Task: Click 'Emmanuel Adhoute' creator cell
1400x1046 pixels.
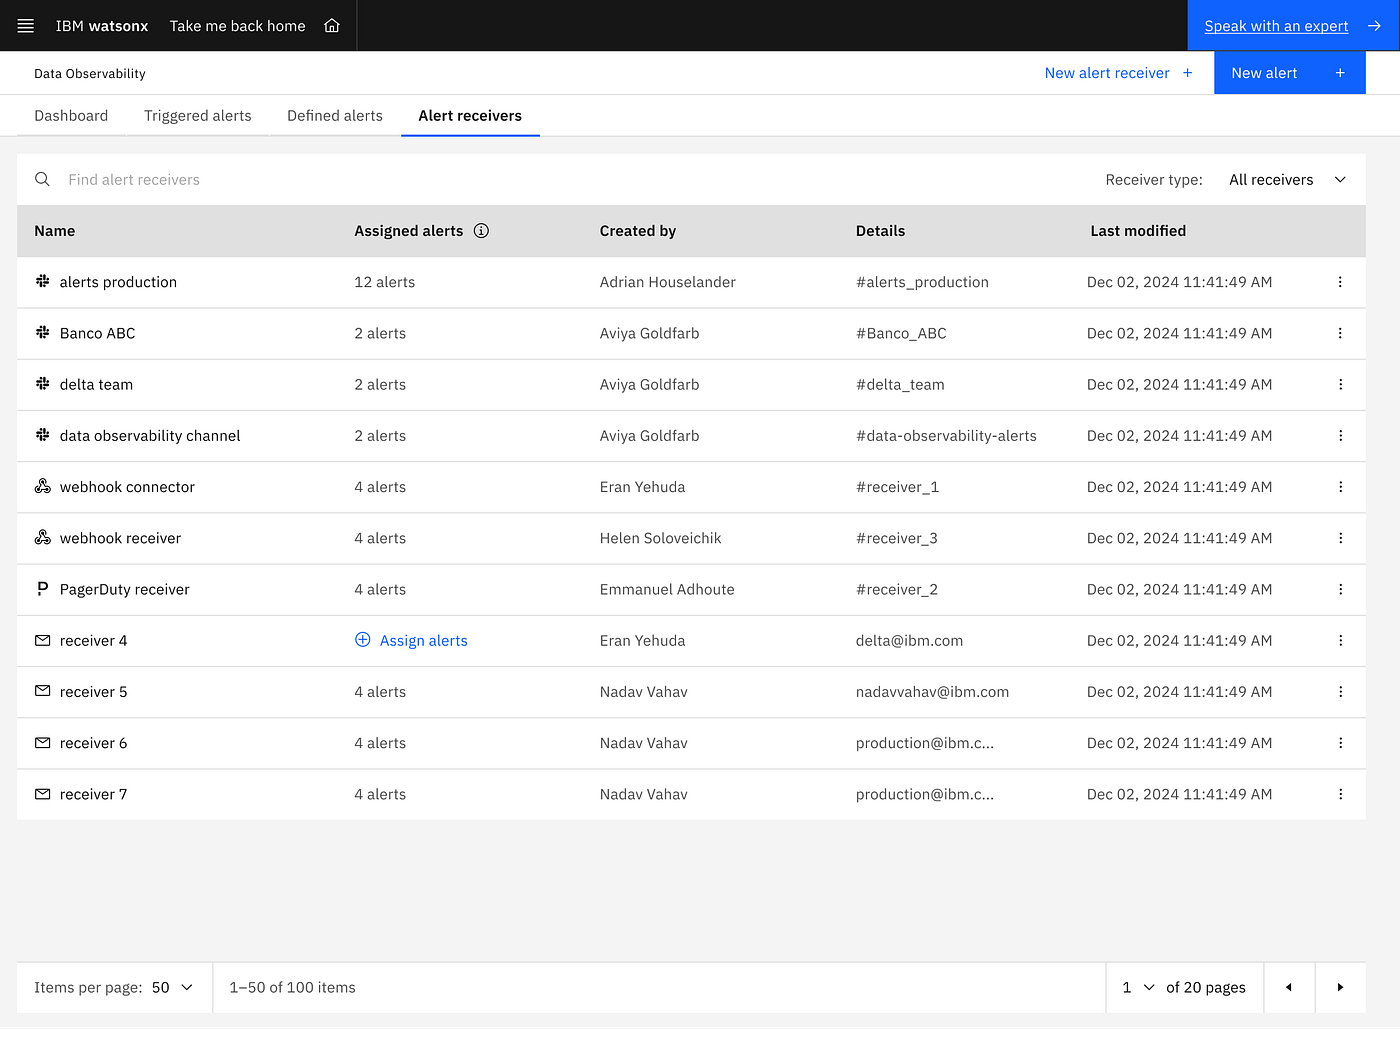Action: coord(667,589)
